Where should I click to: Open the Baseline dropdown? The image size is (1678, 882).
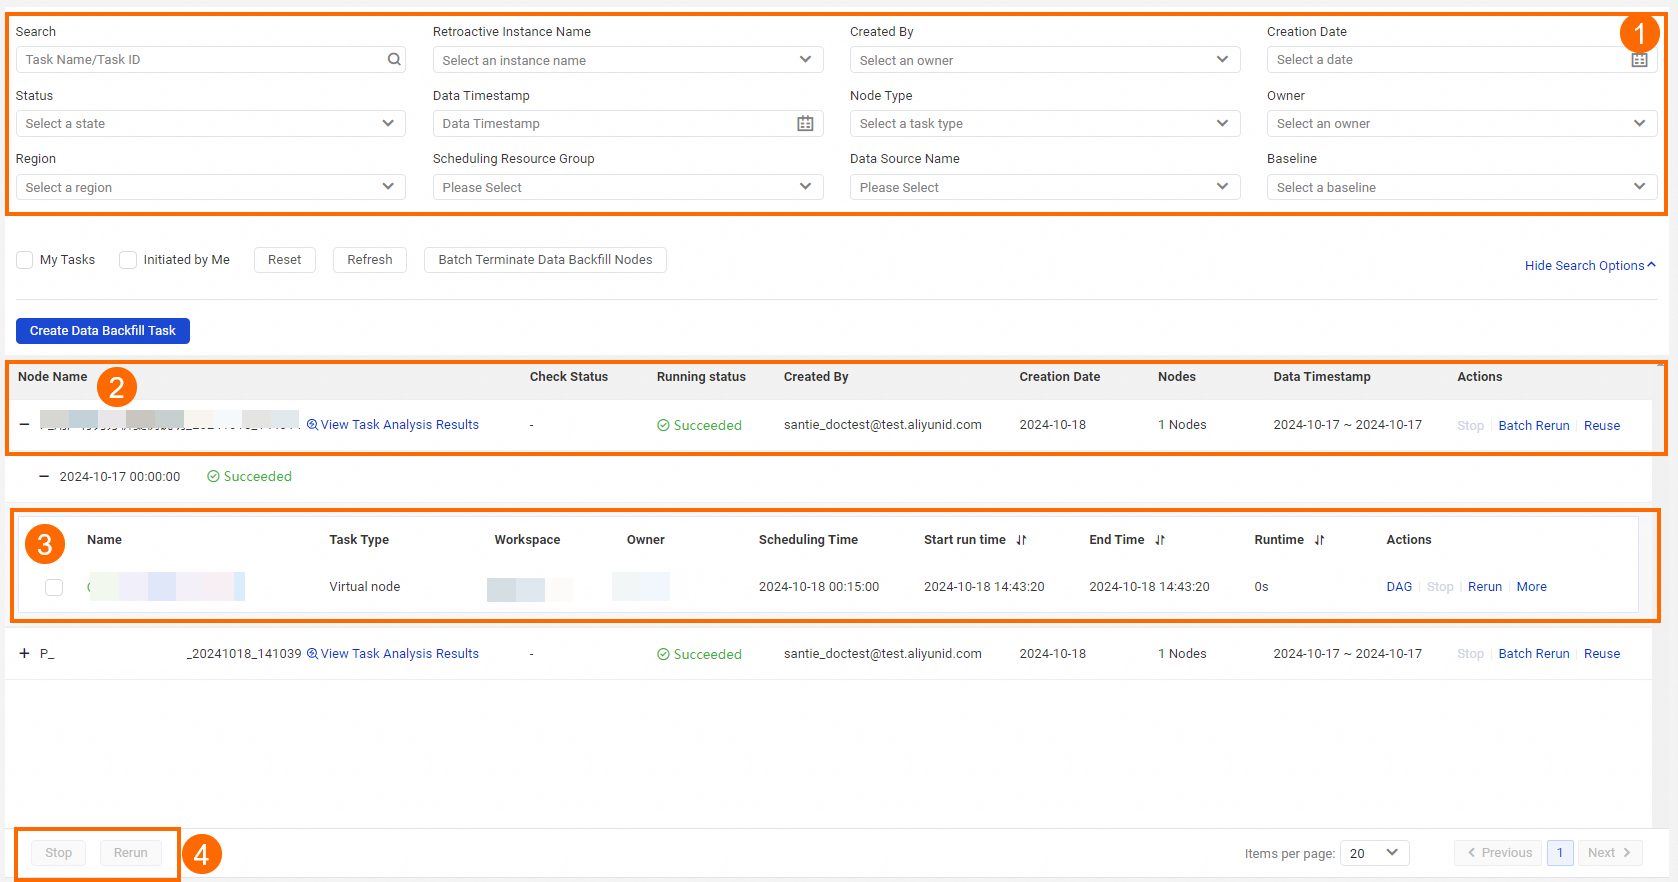coord(1462,187)
